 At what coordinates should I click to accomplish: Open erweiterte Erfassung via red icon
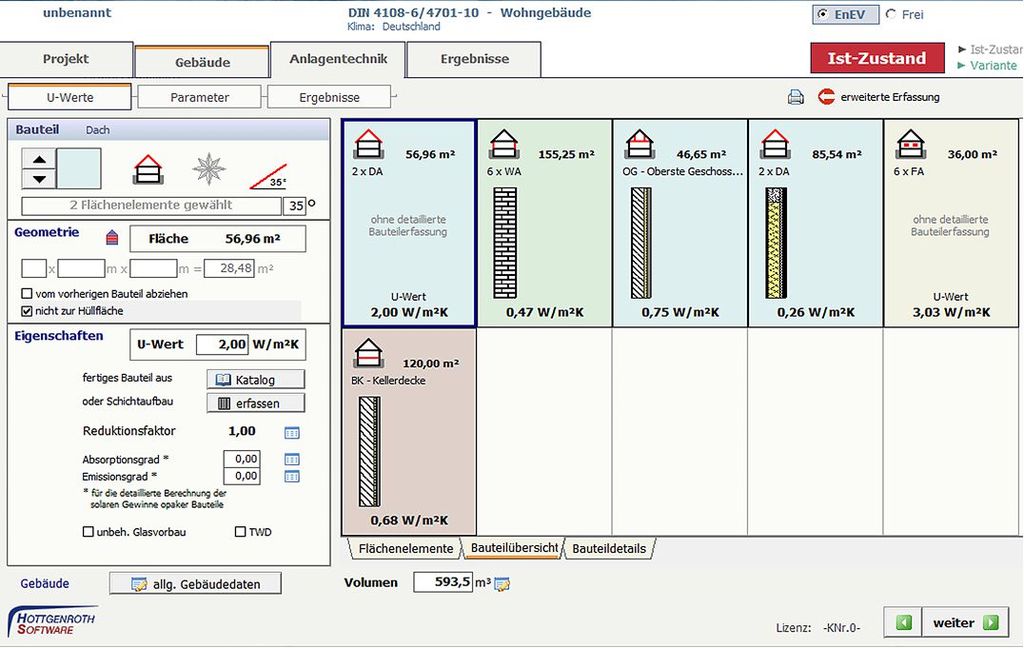pos(826,97)
